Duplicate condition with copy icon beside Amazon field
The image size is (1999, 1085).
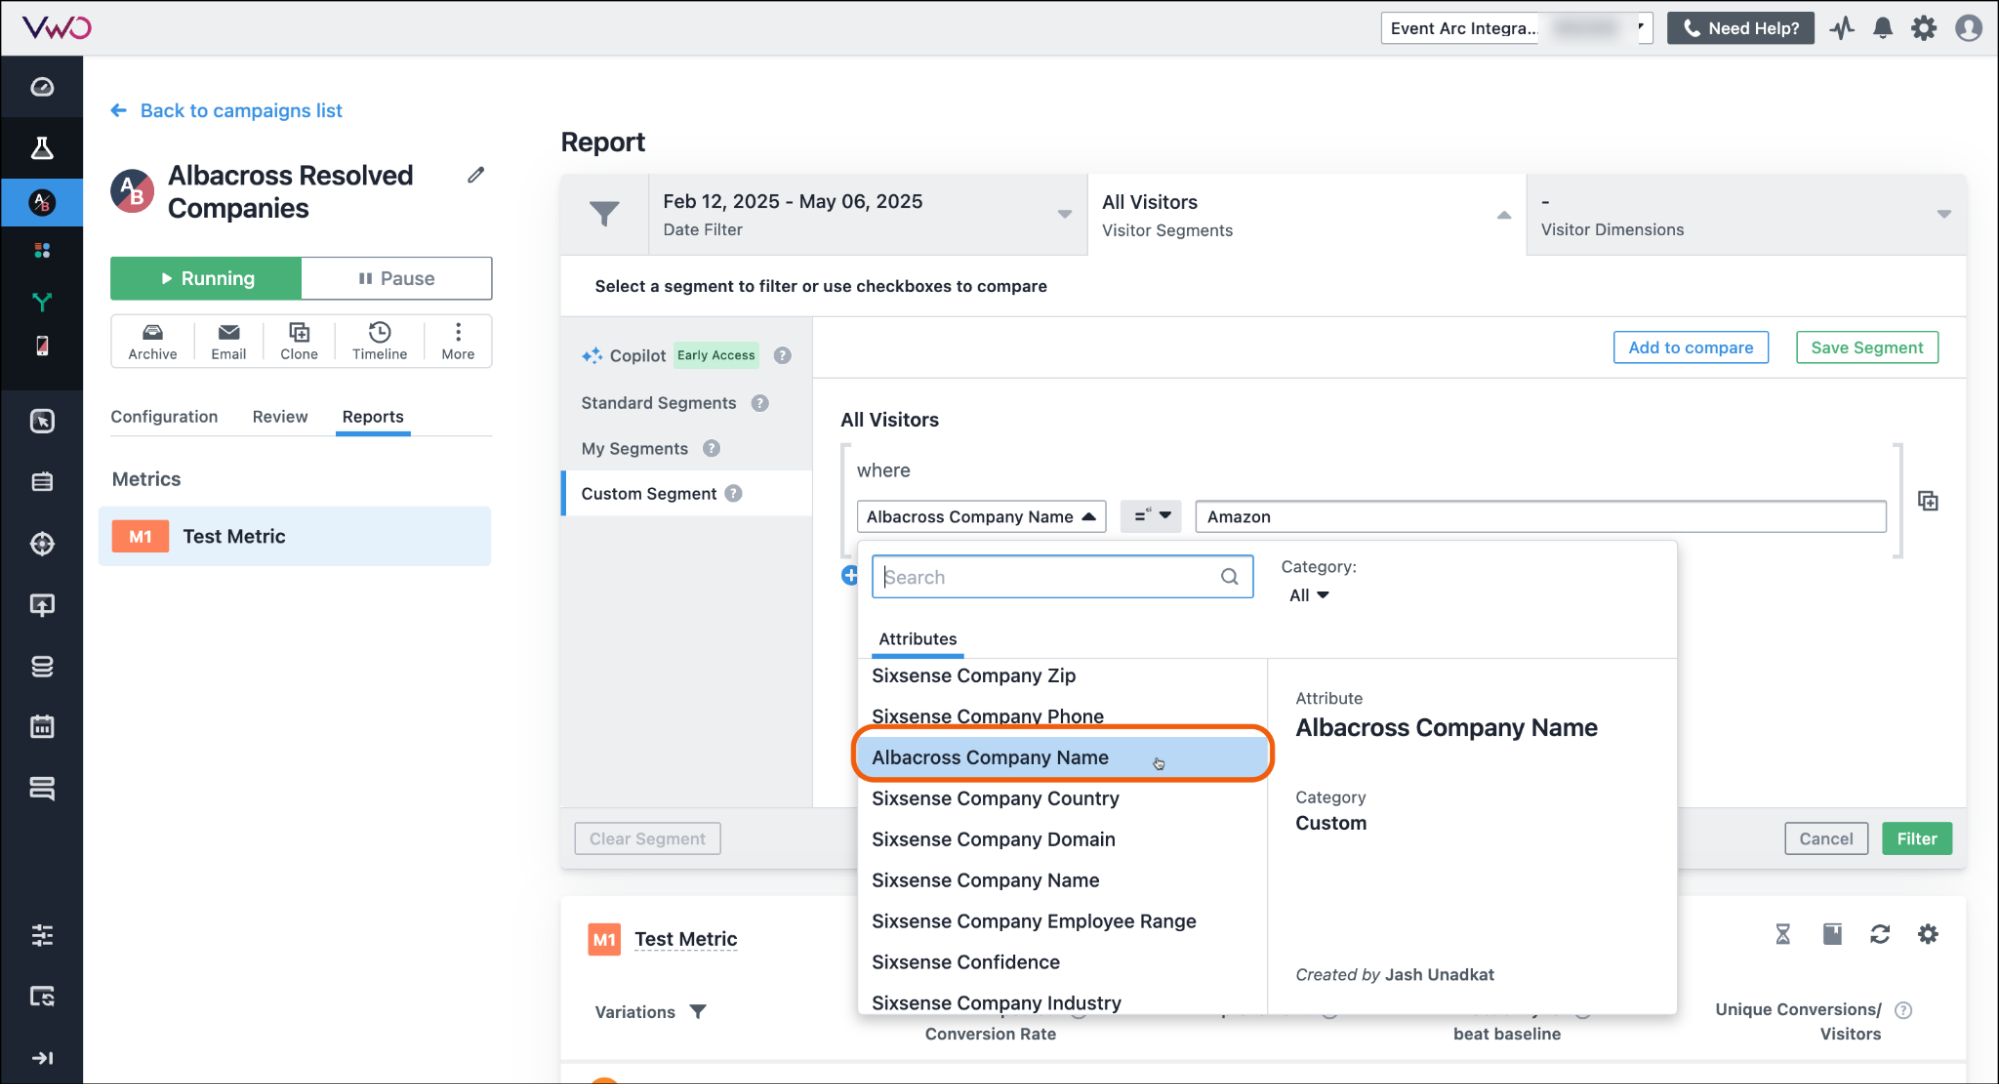[x=1928, y=501]
